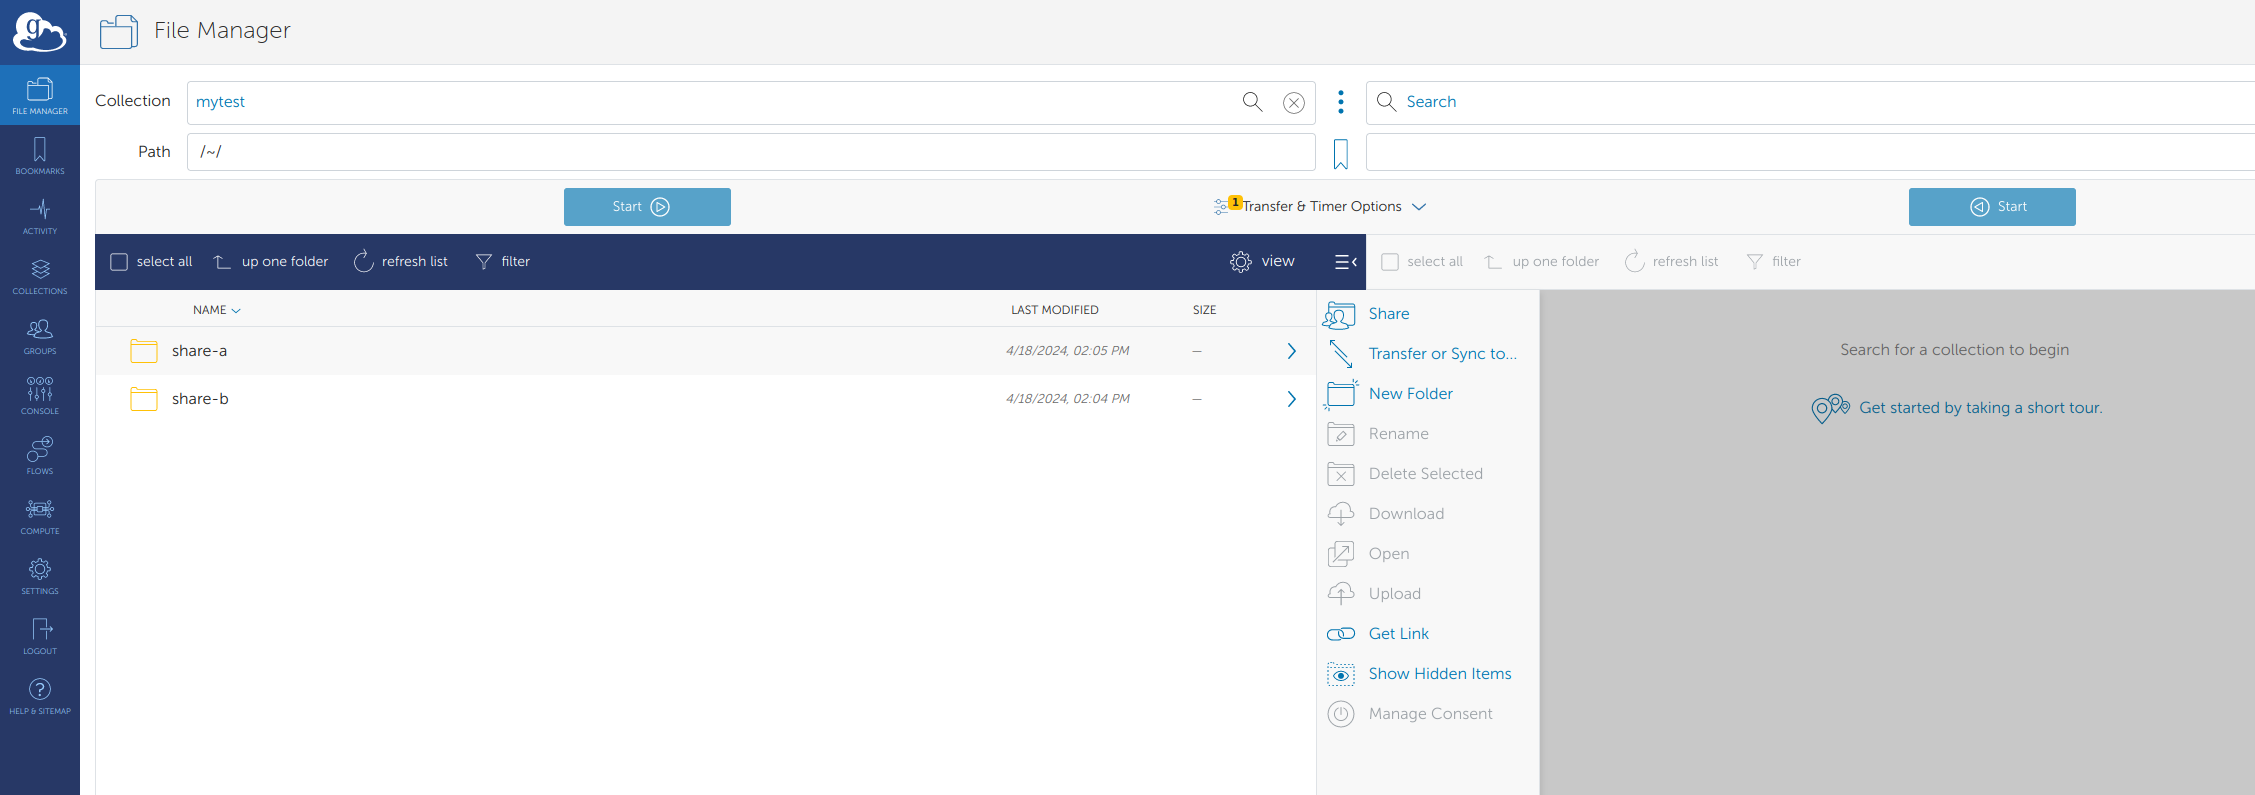Screen dimensions: 2255x795
Task: Click the collection search magnifier icon
Action: 1252,102
